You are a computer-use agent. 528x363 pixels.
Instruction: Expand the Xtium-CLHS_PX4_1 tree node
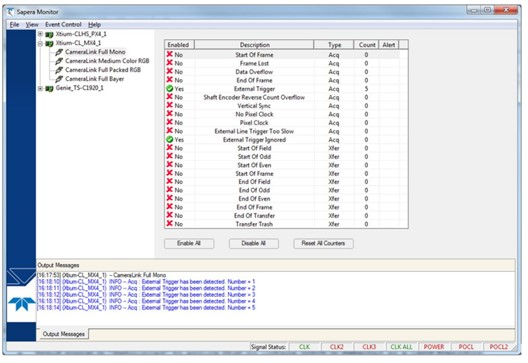40,34
